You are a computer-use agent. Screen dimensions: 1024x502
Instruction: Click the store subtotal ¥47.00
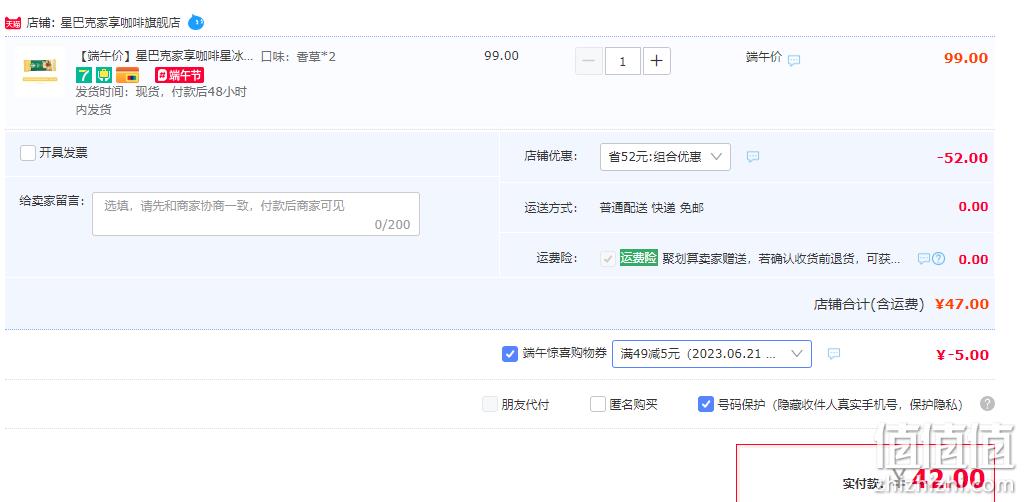(x=962, y=304)
